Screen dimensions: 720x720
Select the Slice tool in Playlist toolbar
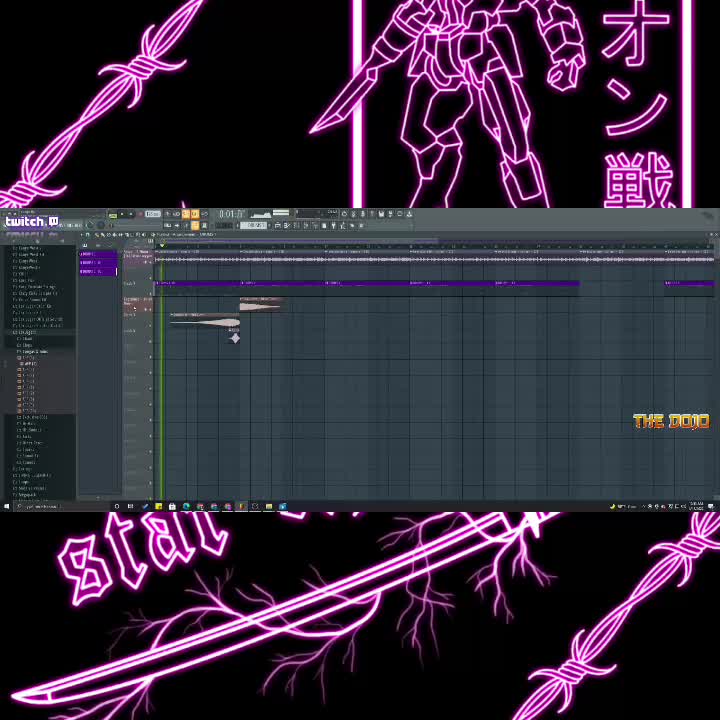coord(127,235)
